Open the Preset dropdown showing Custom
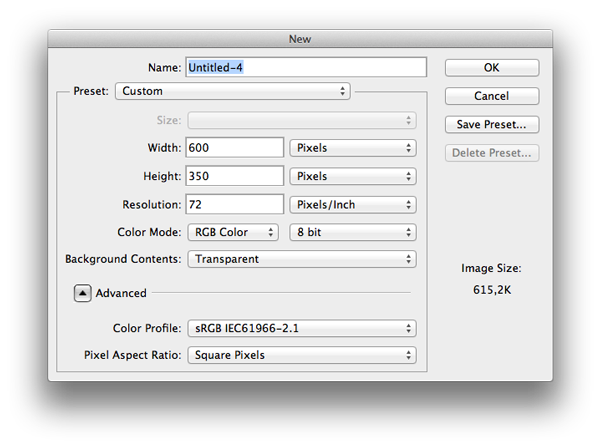The height and width of the screenshot is (447, 600). click(233, 91)
